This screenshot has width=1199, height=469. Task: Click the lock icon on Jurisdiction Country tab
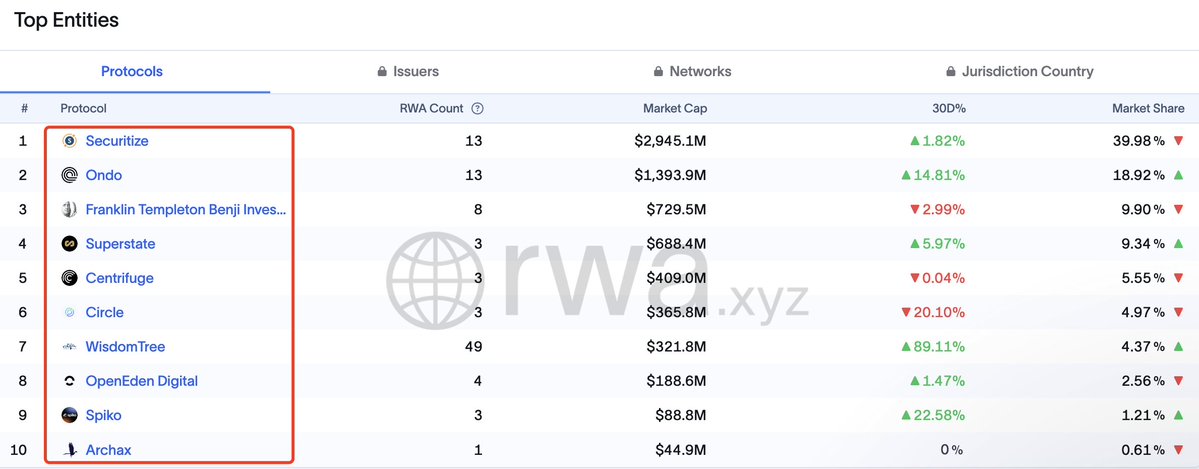point(950,71)
